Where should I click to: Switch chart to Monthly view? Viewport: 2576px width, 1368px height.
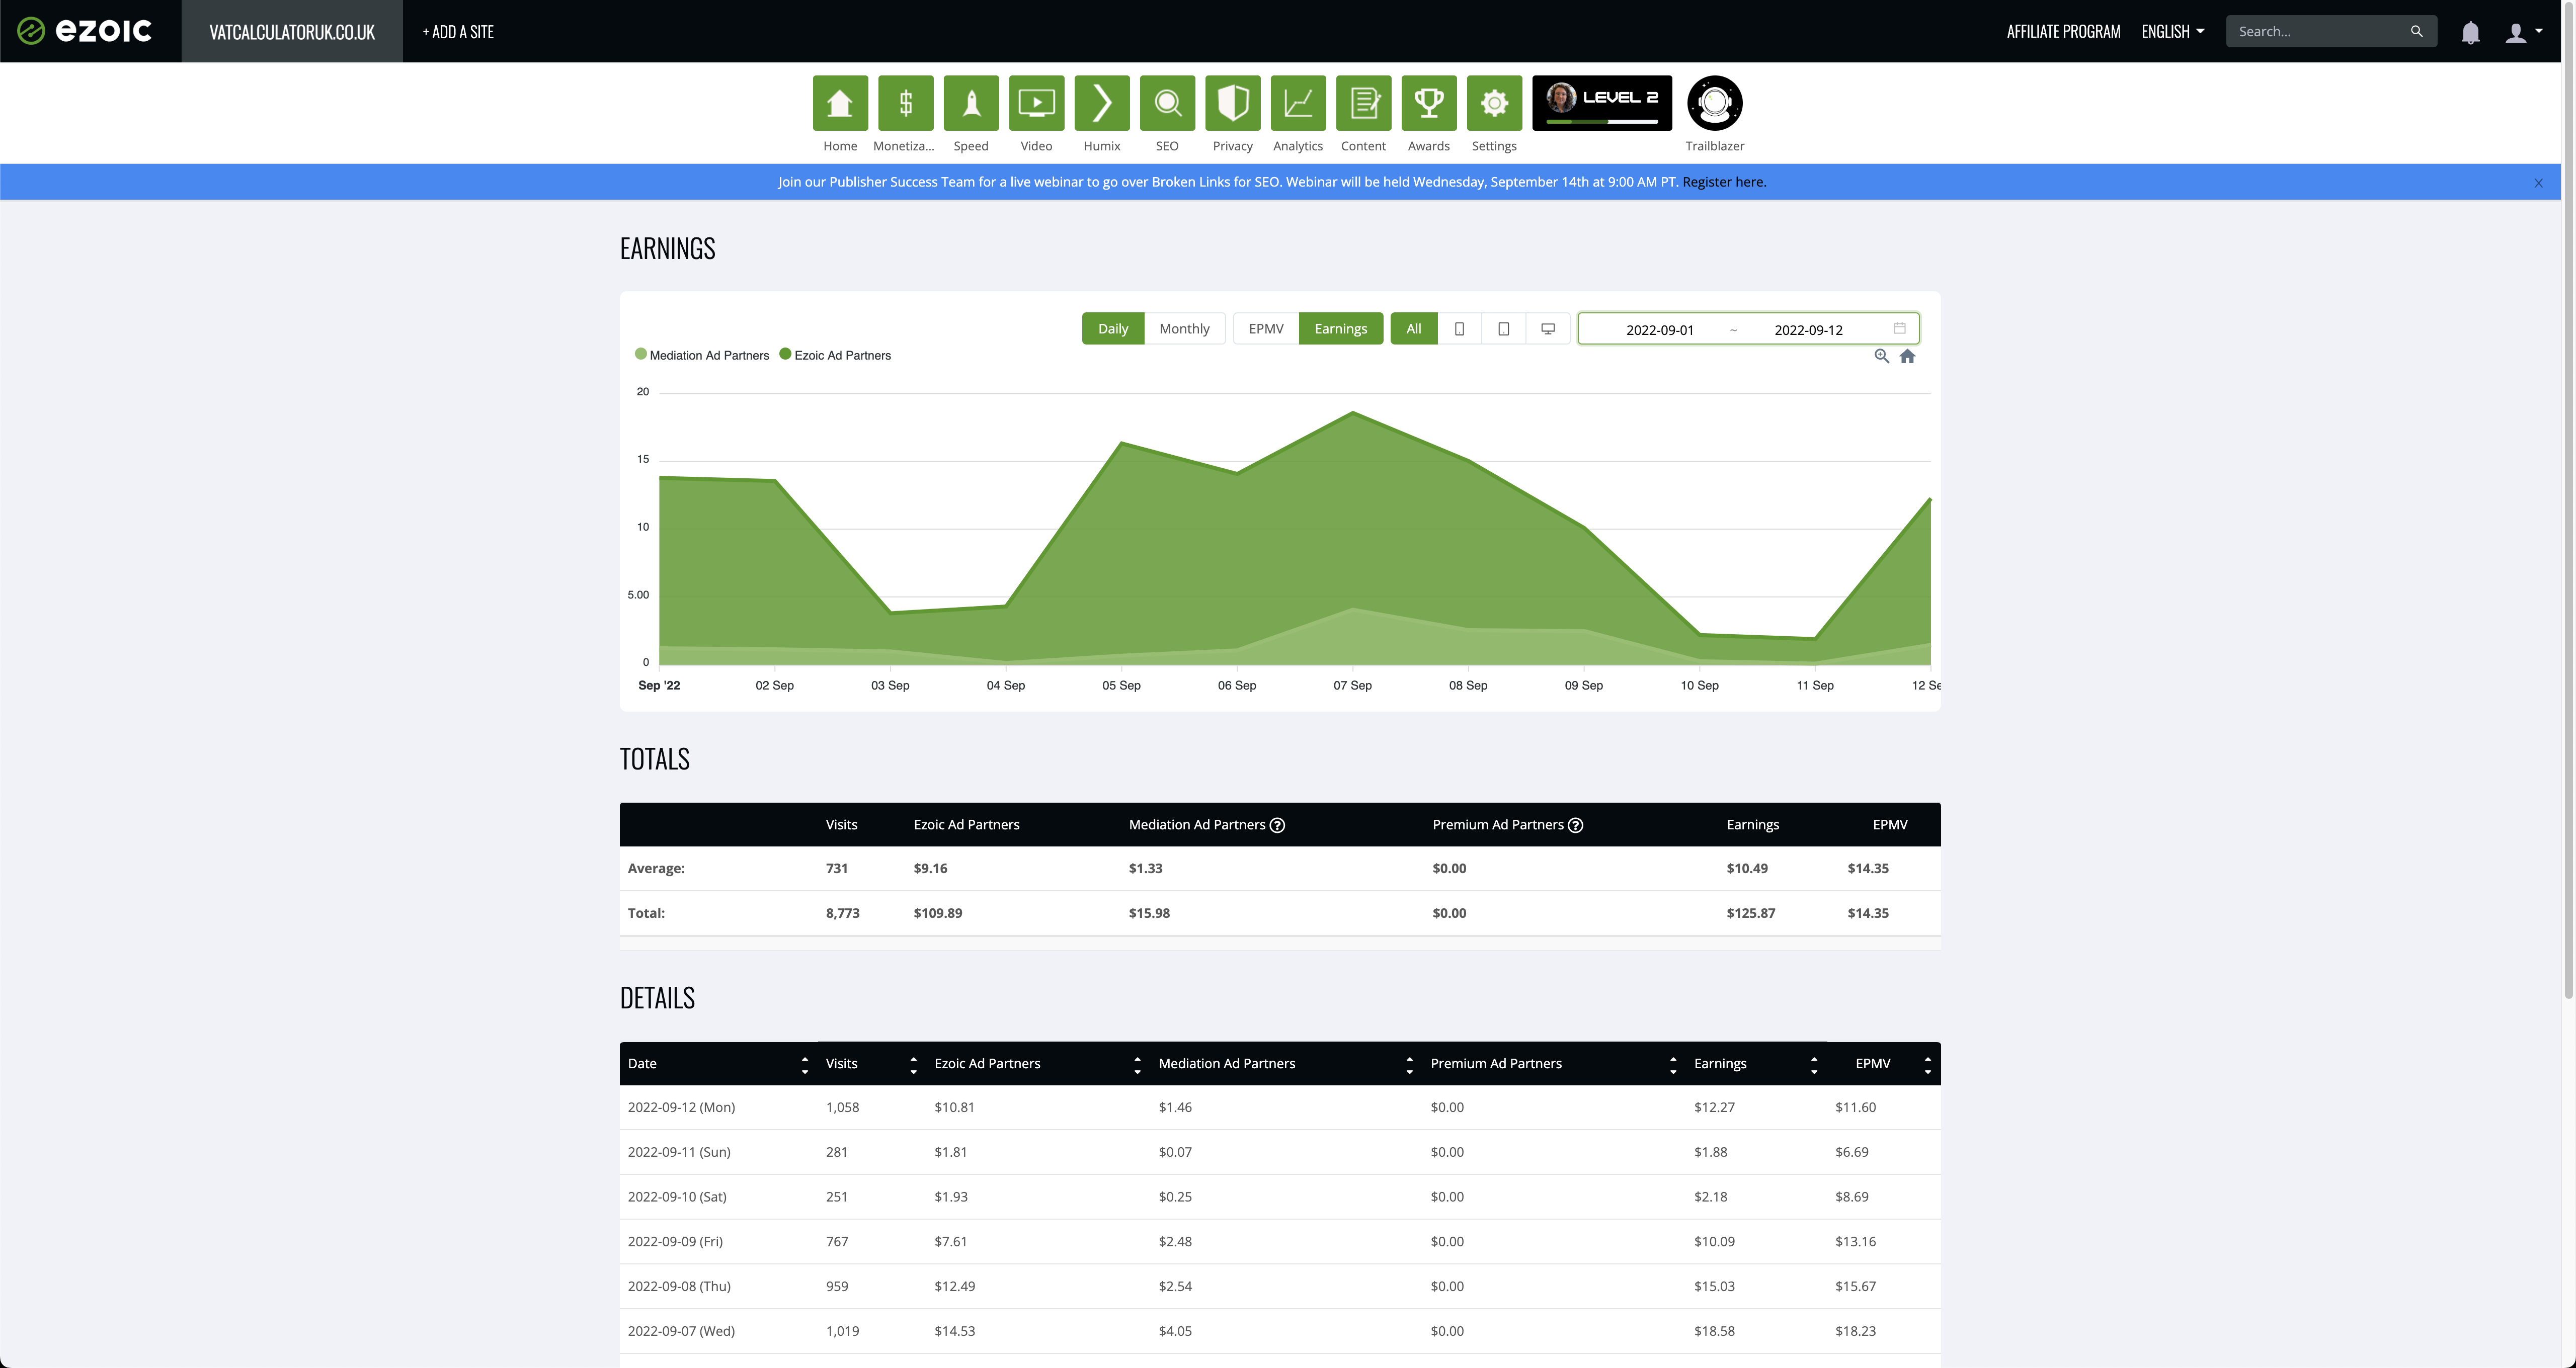click(x=1184, y=329)
